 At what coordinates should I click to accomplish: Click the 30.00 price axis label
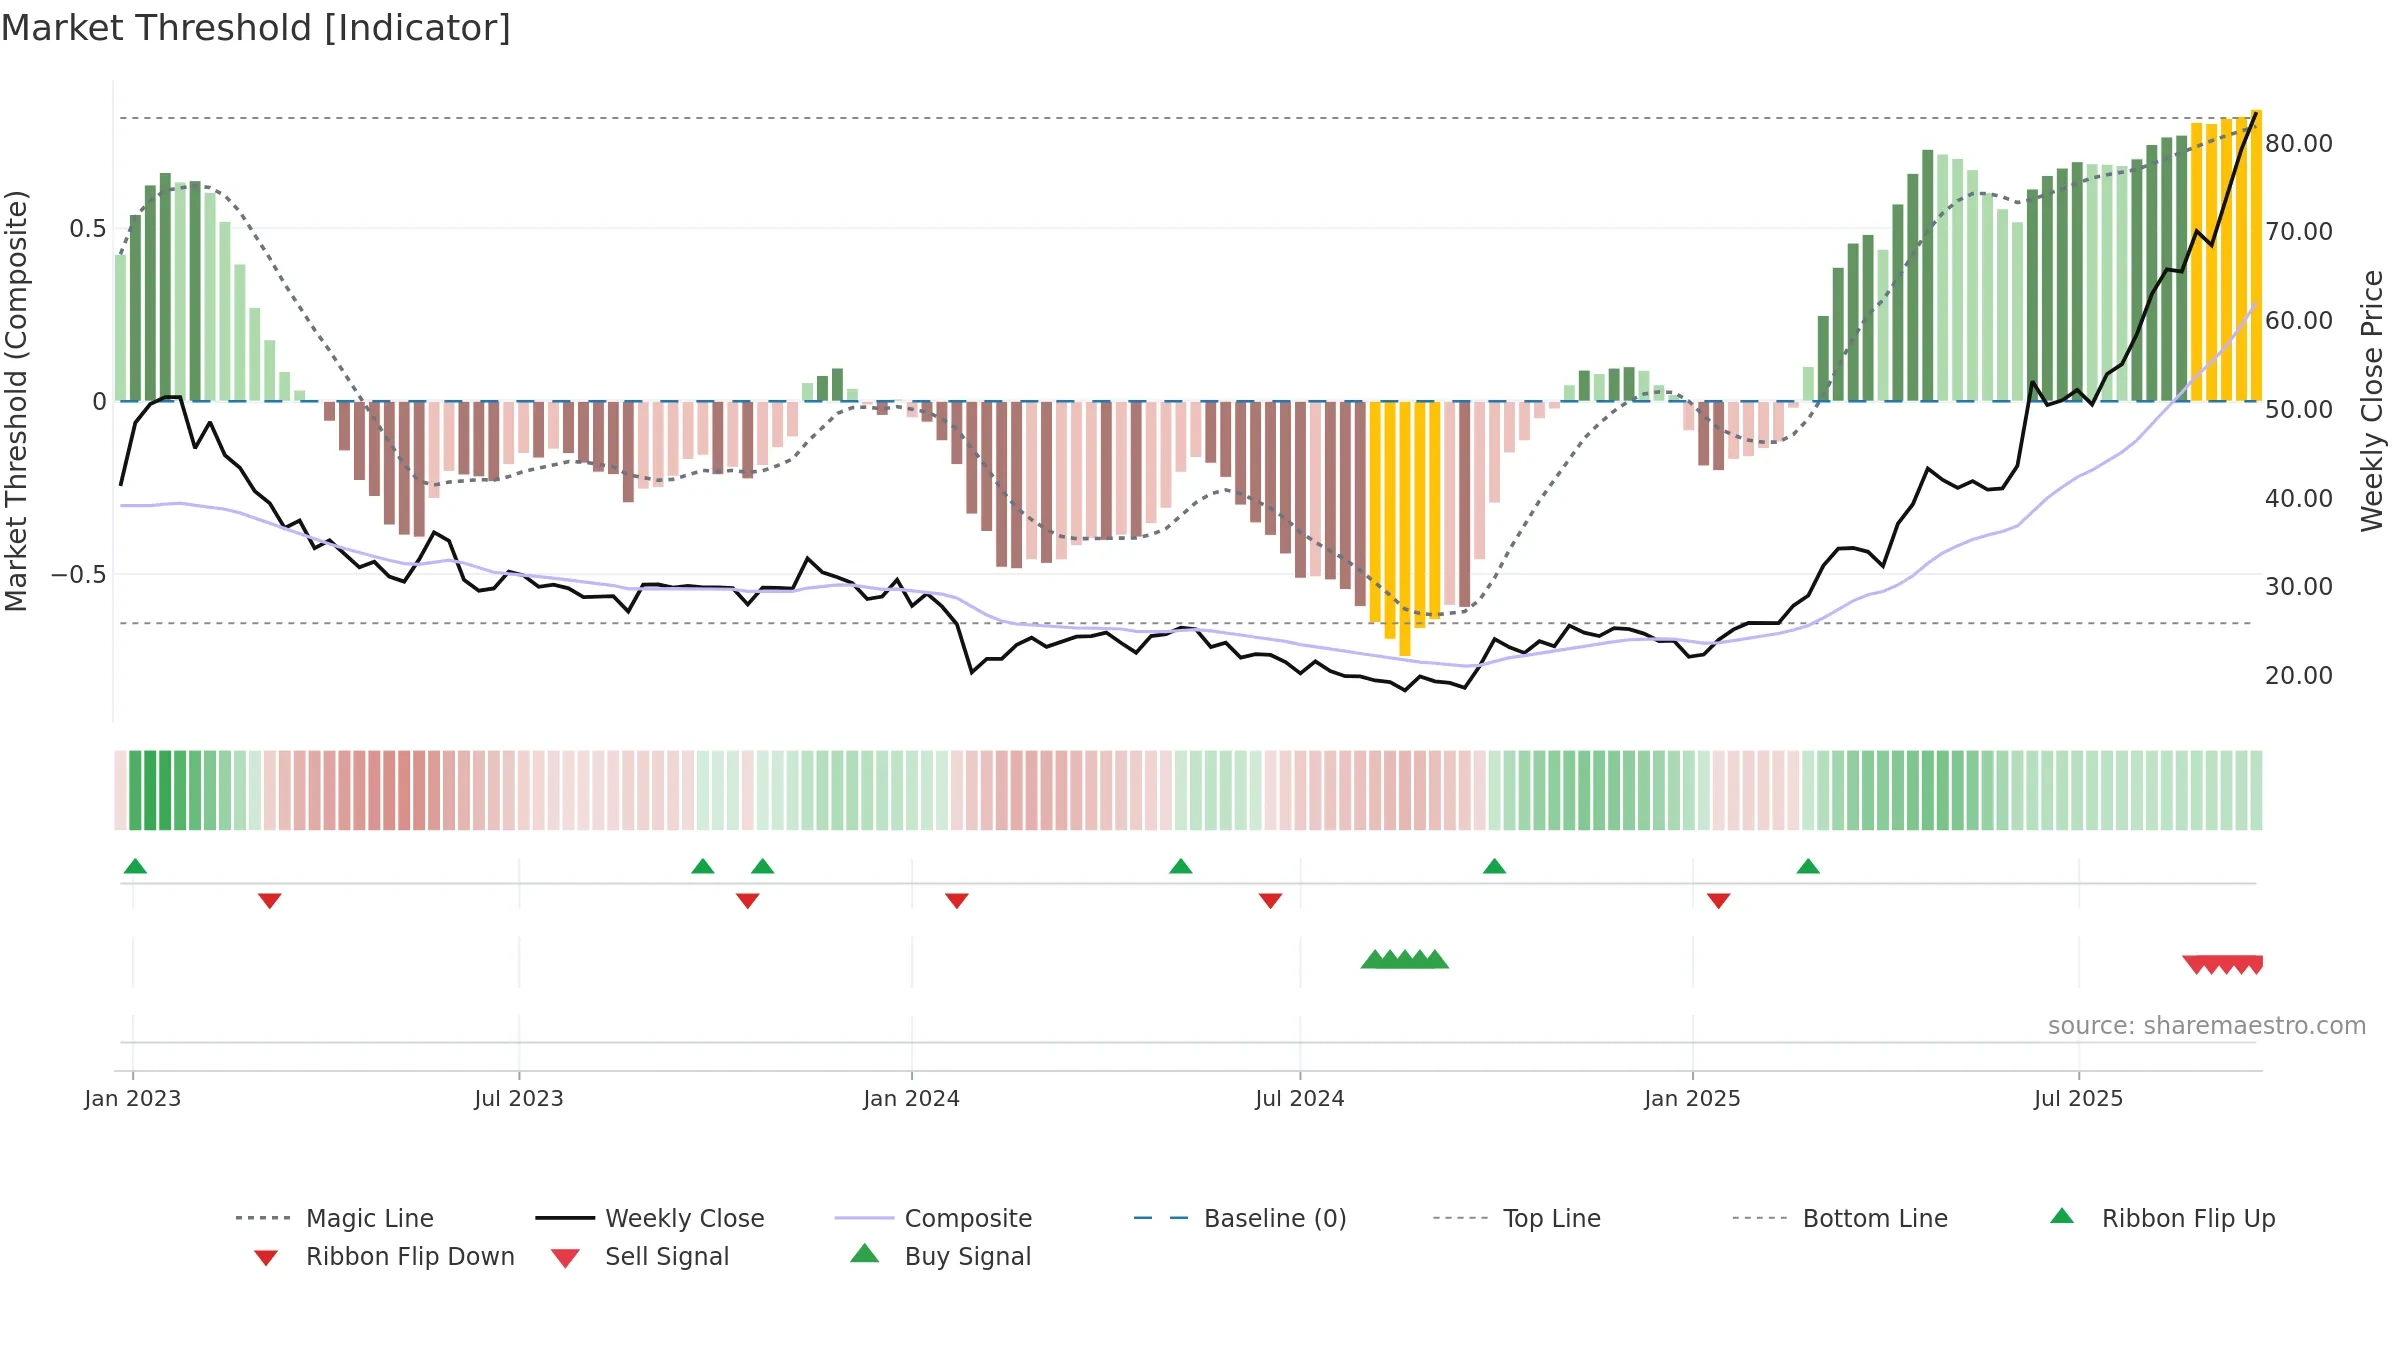(2299, 587)
